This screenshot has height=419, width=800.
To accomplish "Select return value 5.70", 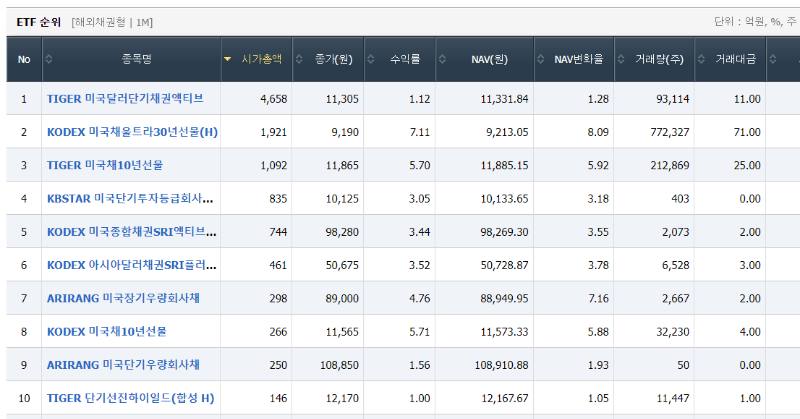I will coord(419,165).
